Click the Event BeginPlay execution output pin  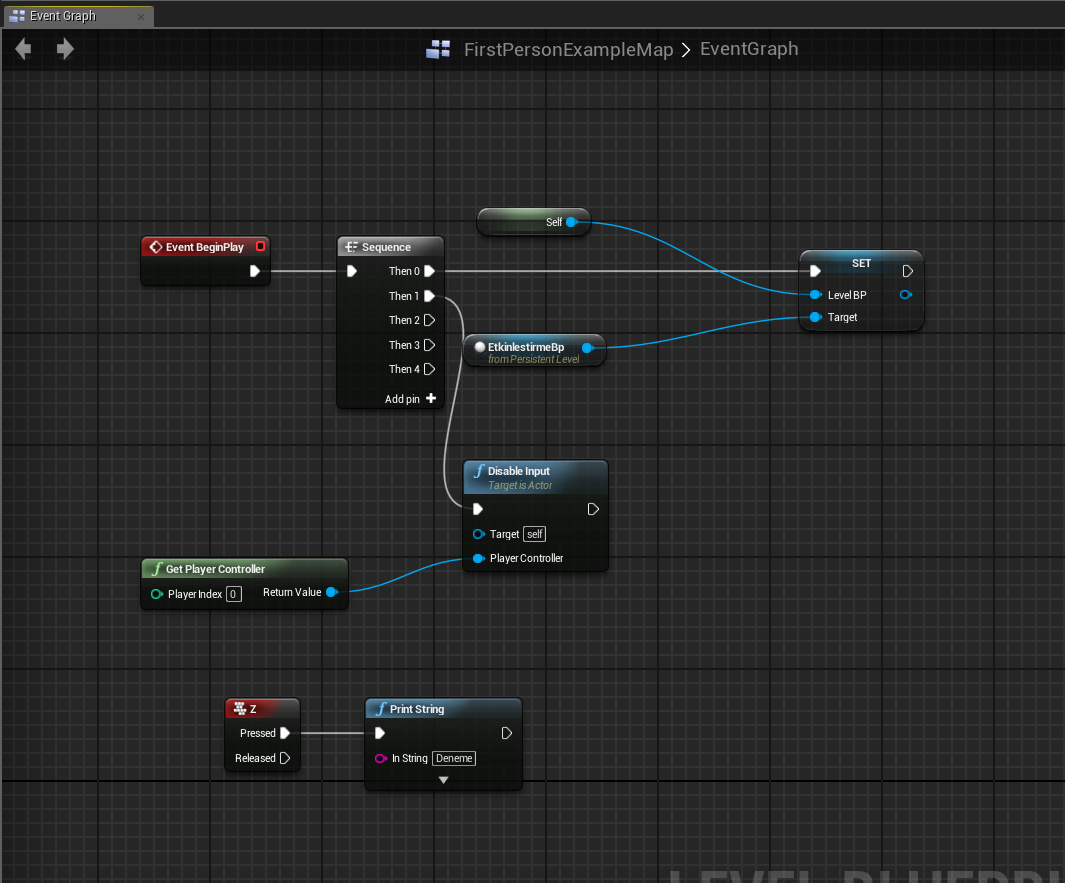click(x=255, y=271)
